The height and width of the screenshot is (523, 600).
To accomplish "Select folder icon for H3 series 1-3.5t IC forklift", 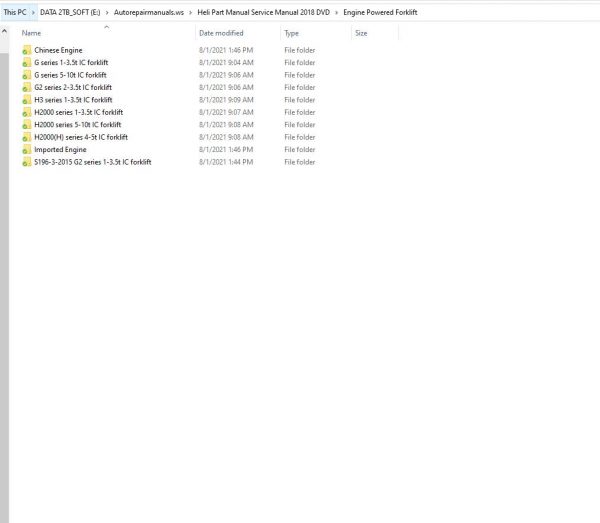I will pyautogui.click(x=26, y=100).
